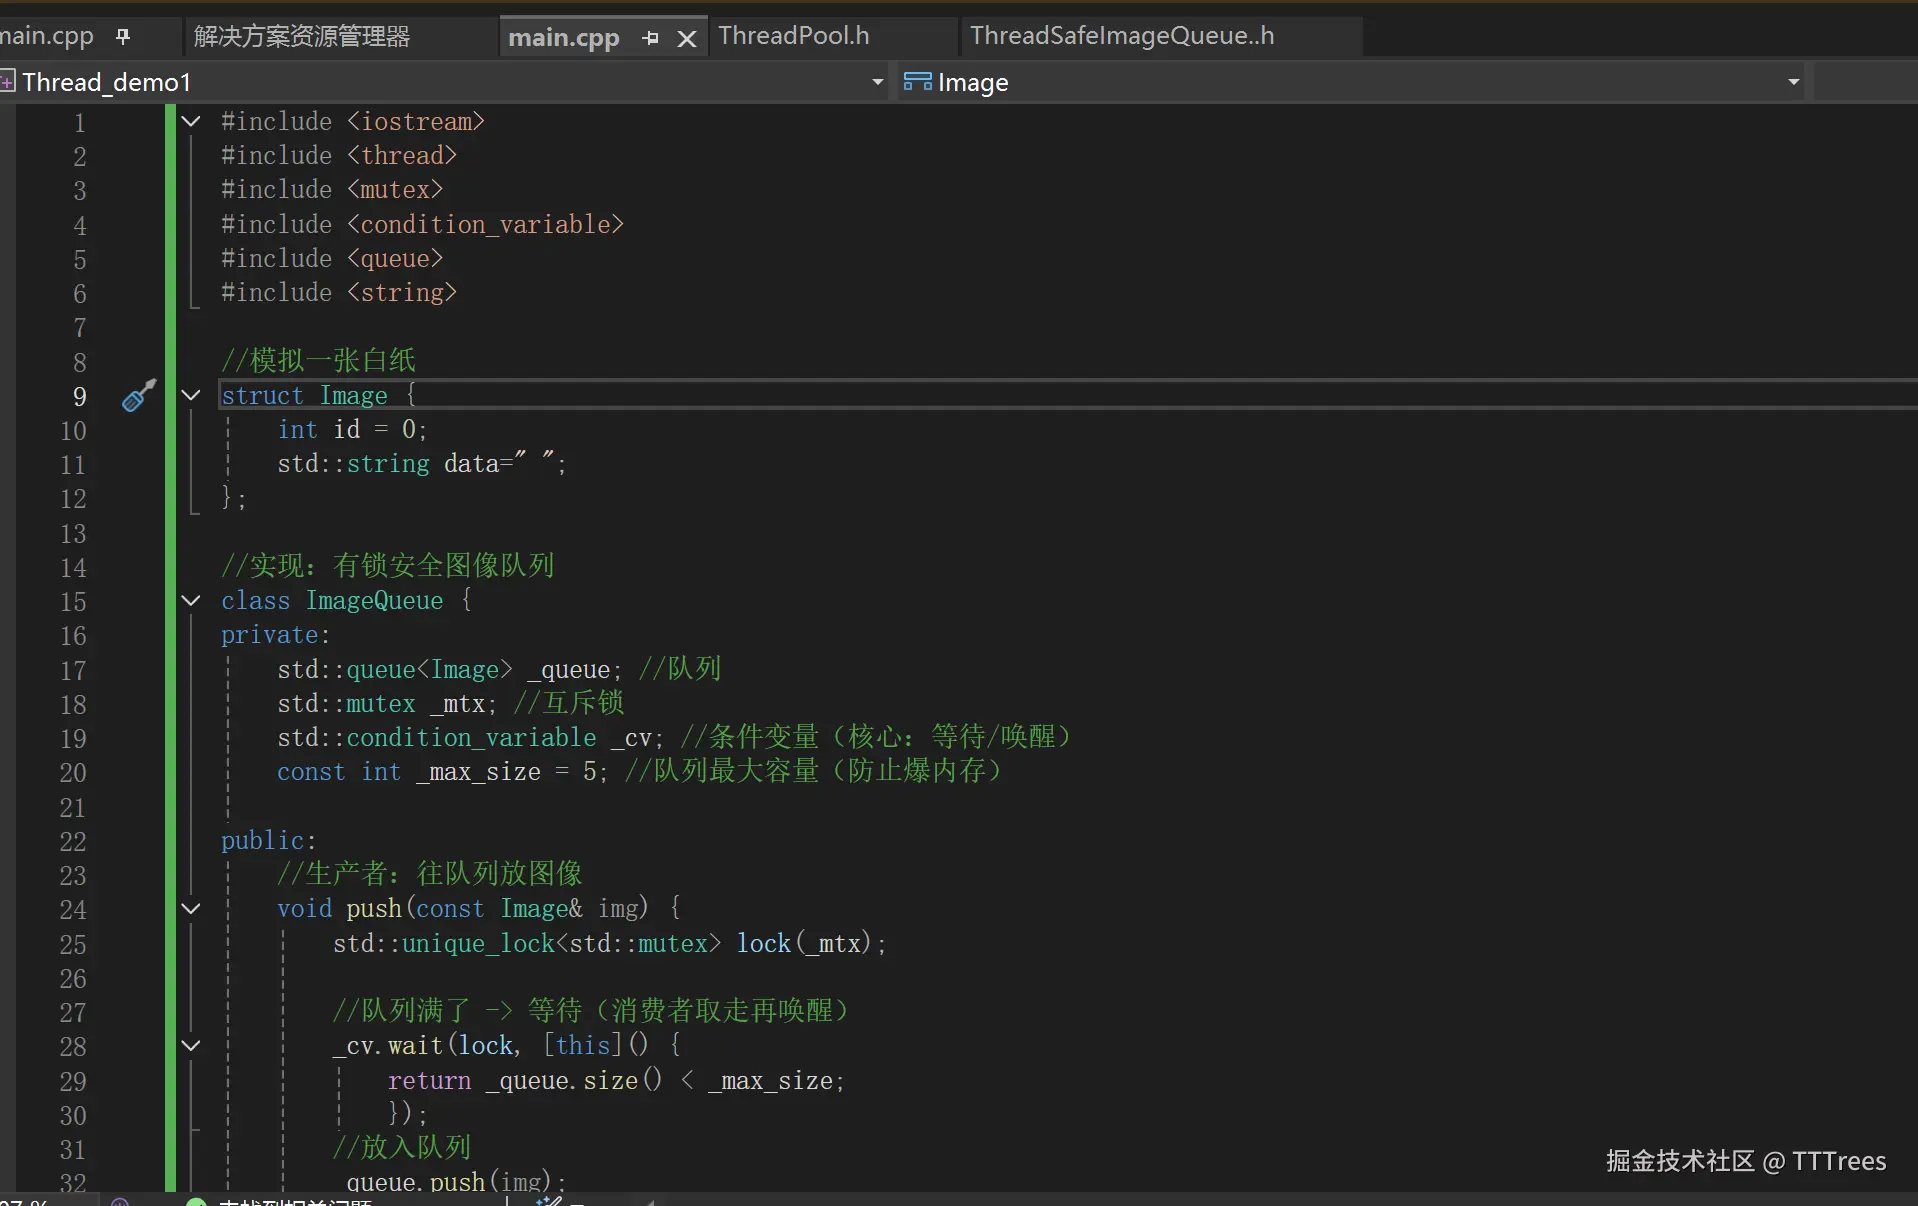
Task: Click the code line '#include <iostream>'
Action: (353, 122)
